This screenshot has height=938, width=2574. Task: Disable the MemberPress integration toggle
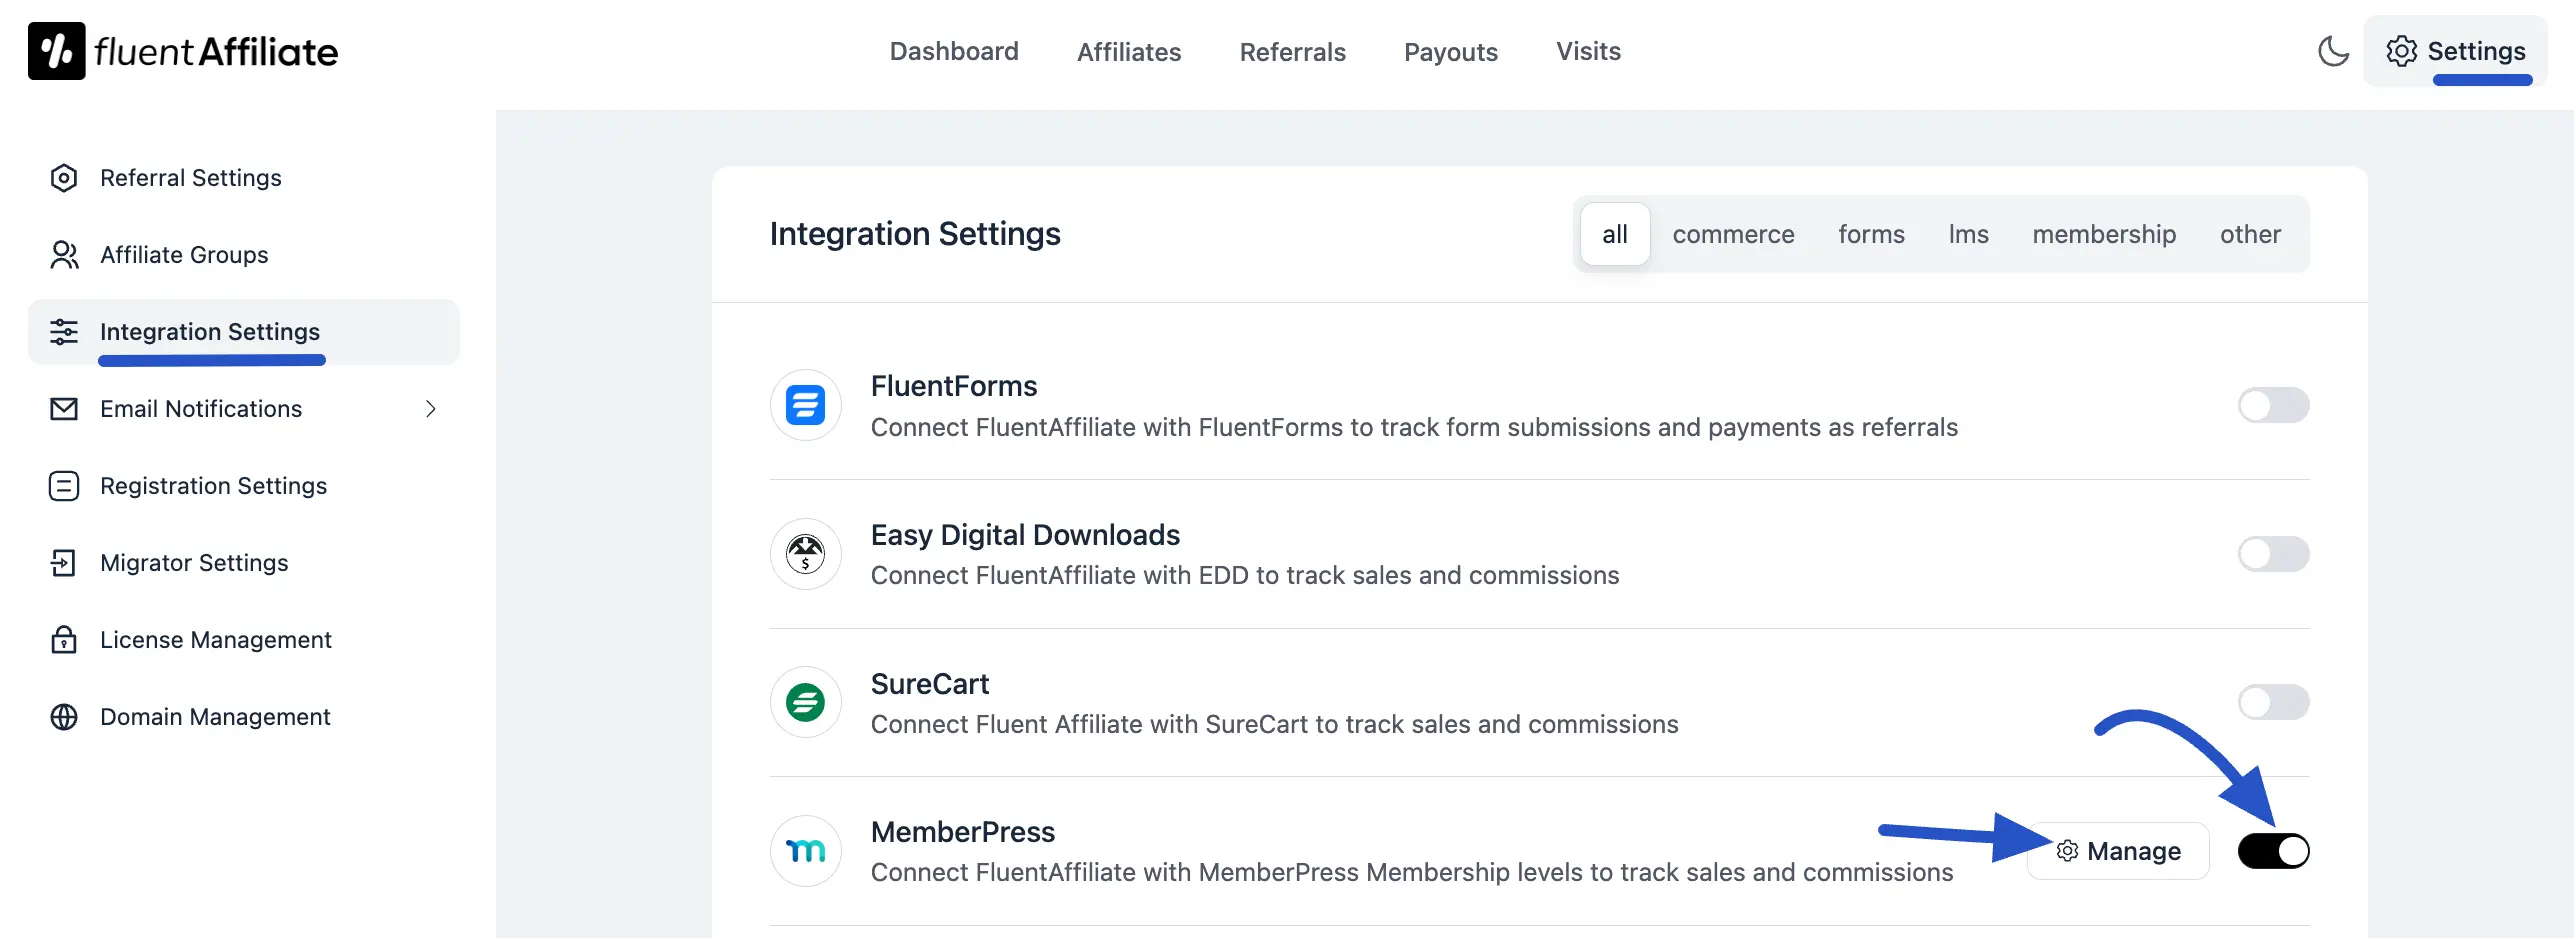tap(2274, 850)
